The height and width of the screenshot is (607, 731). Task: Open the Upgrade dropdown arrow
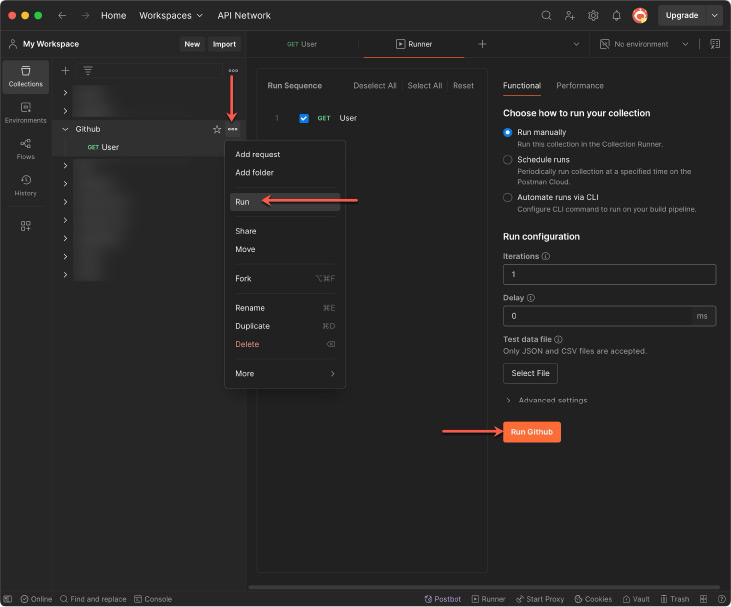coord(714,15)
